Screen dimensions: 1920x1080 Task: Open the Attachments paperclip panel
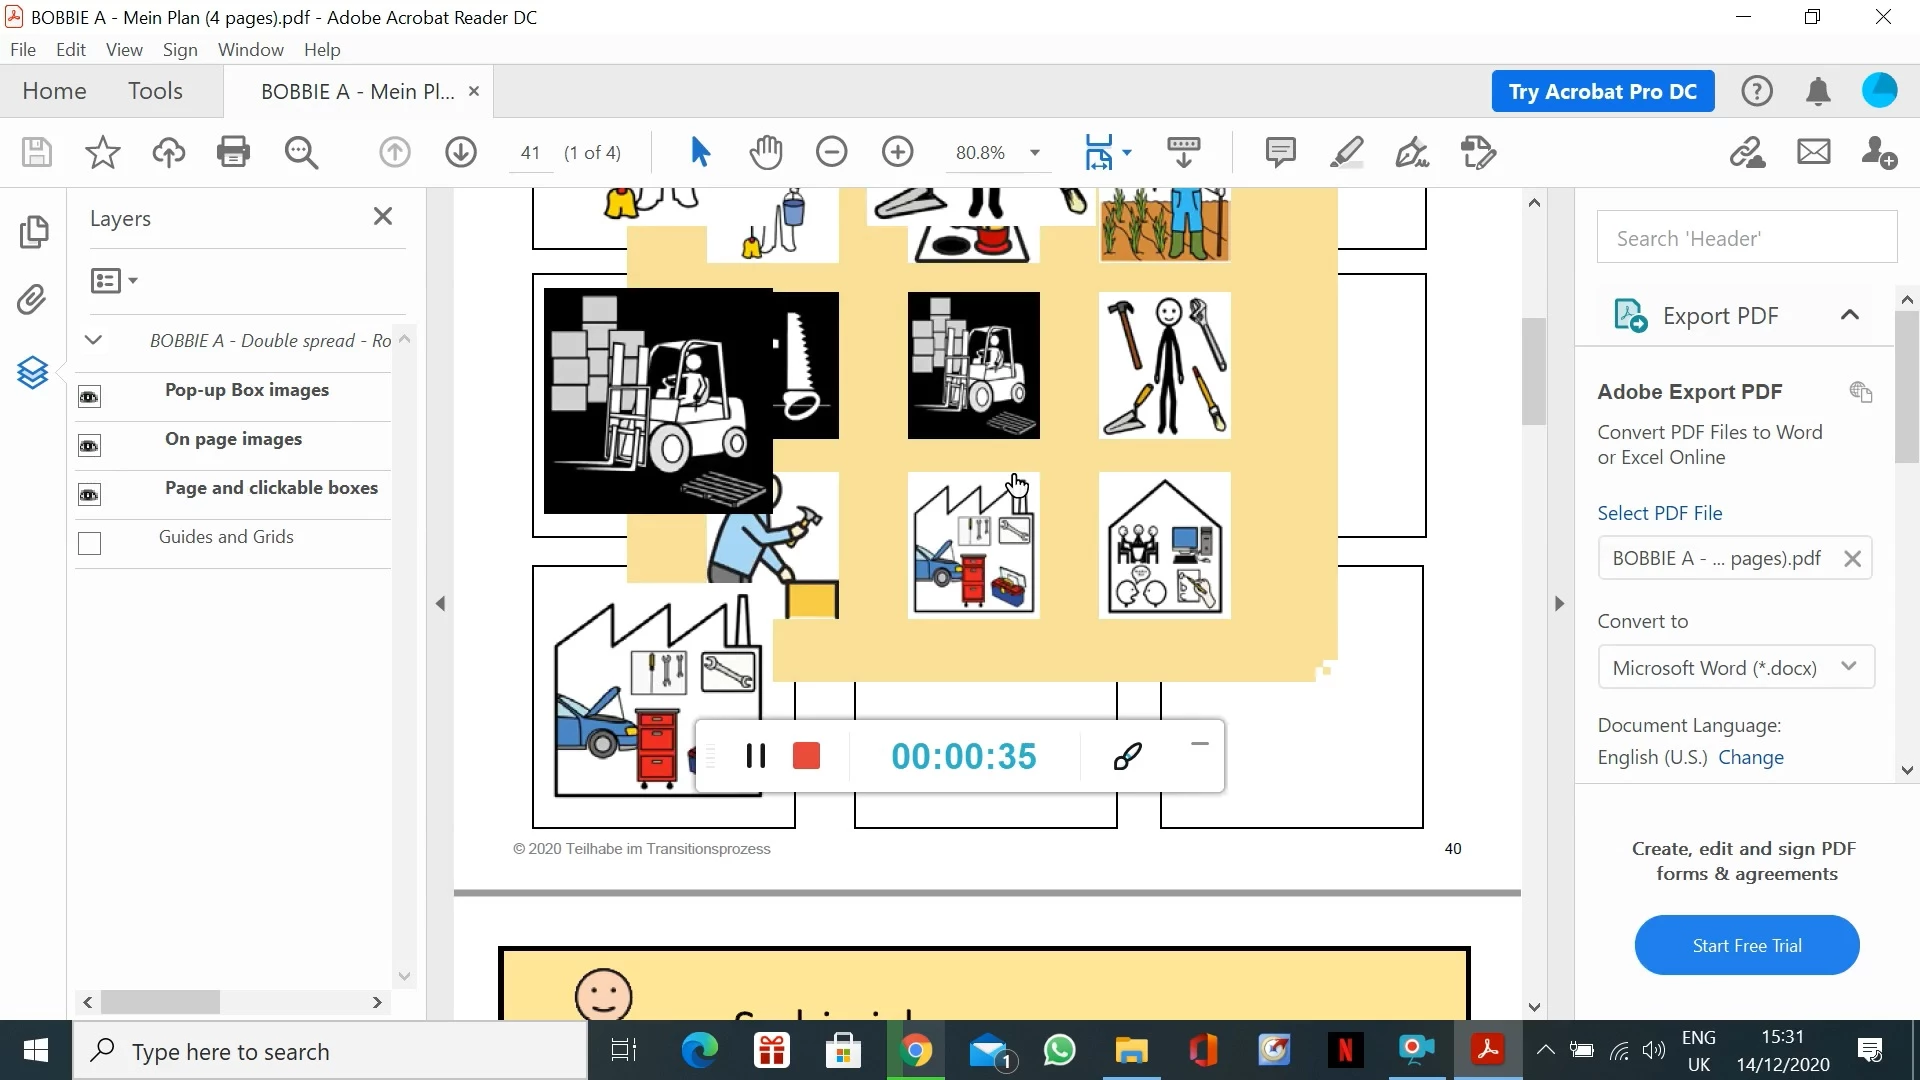(x=33, y=300)
